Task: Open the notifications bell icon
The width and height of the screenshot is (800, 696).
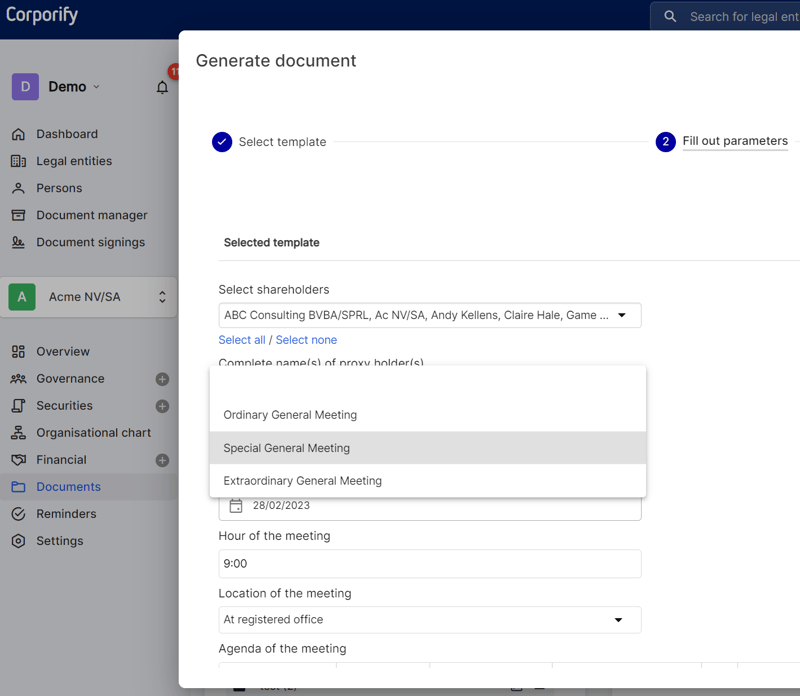Action: tap(162, 87)
